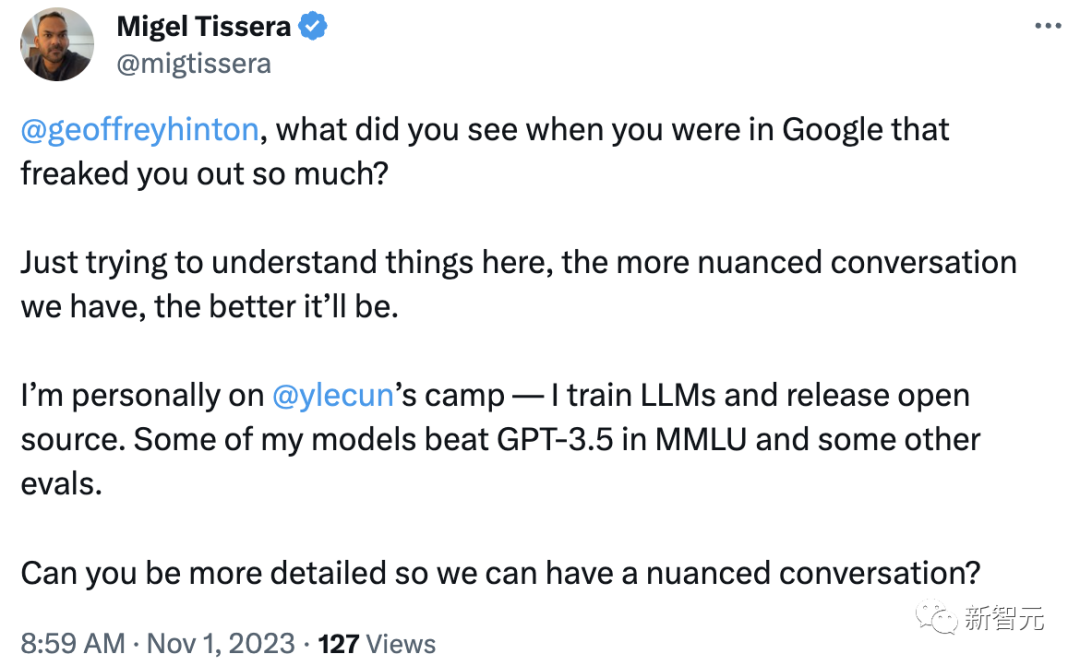
Task: Click the 'Just trying to understand things' paragraph
Action: [x=518, y=262]
